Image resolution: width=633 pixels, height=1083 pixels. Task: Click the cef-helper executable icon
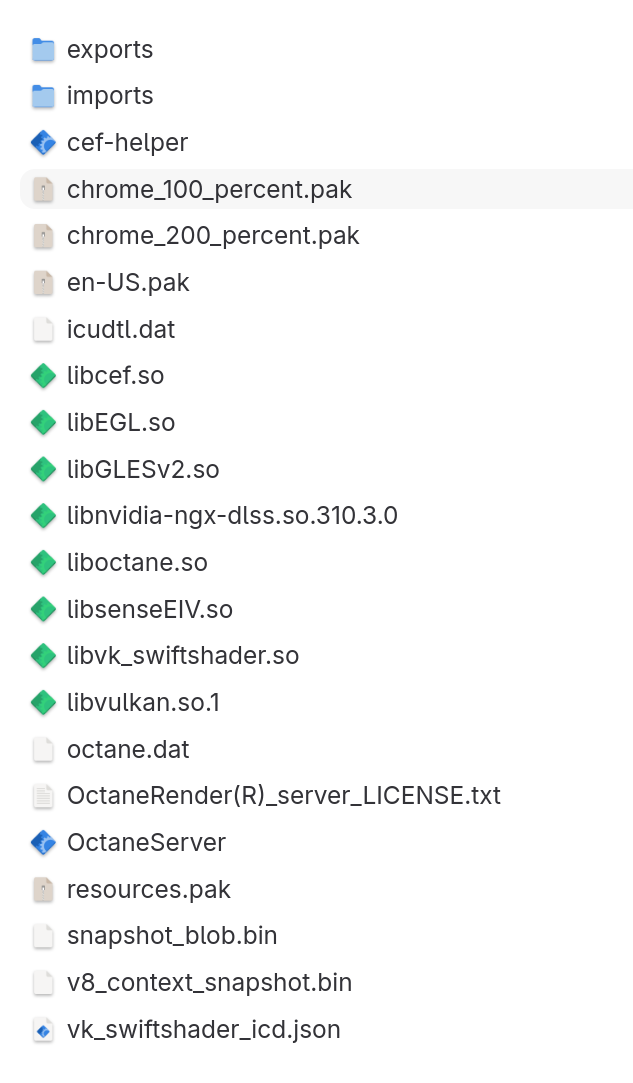pyautogui.click(x=43, y=143)
